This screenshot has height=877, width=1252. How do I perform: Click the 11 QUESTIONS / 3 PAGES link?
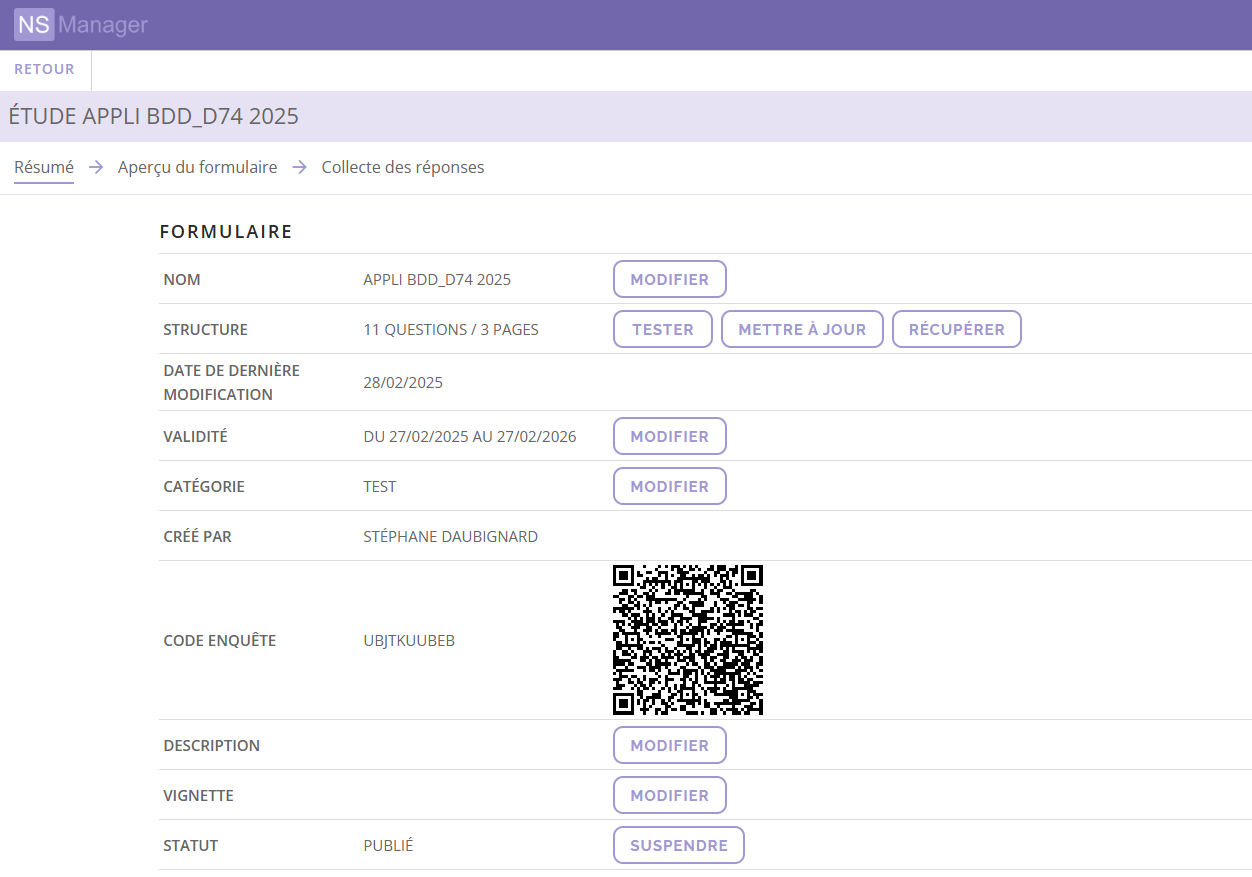click(x=451, y=329)
